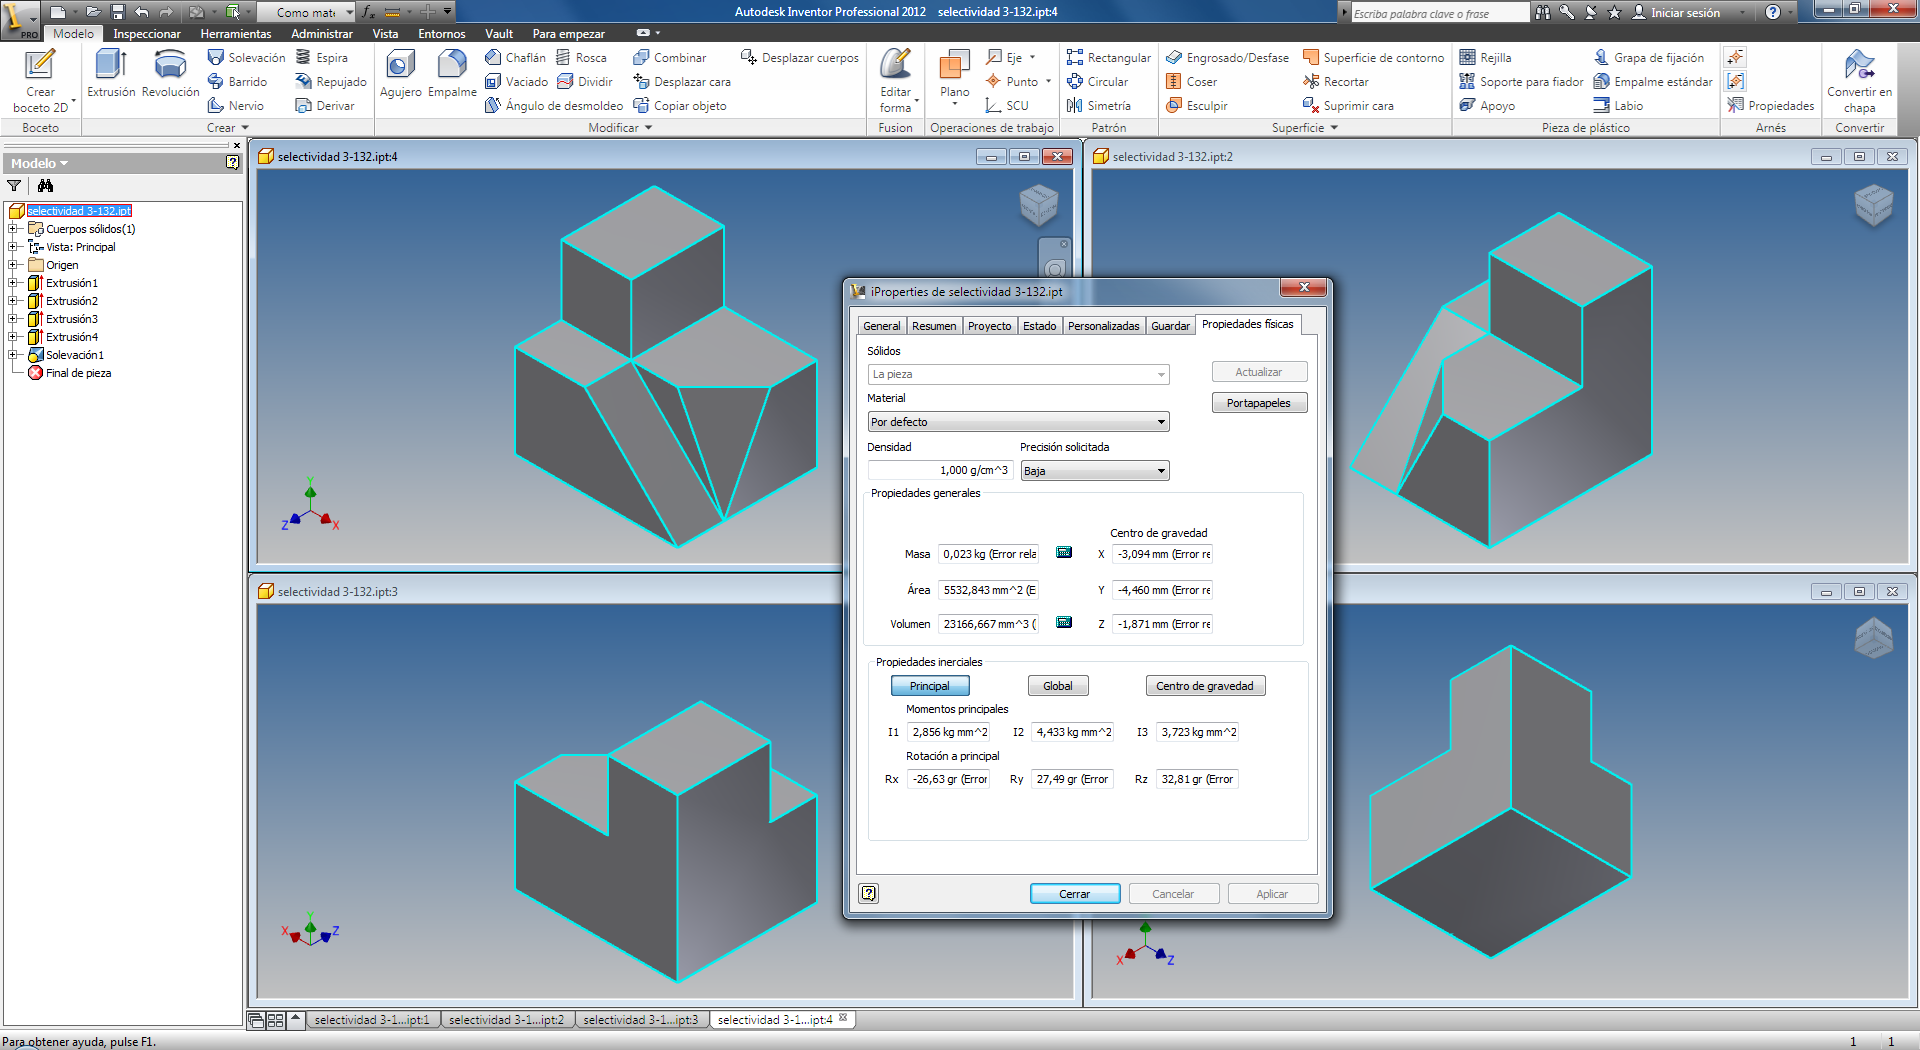The height and width of the screenshot is (1050, 1920).
Task: Click the Rejilla plastic part tool
Action: pos(1485,58)
